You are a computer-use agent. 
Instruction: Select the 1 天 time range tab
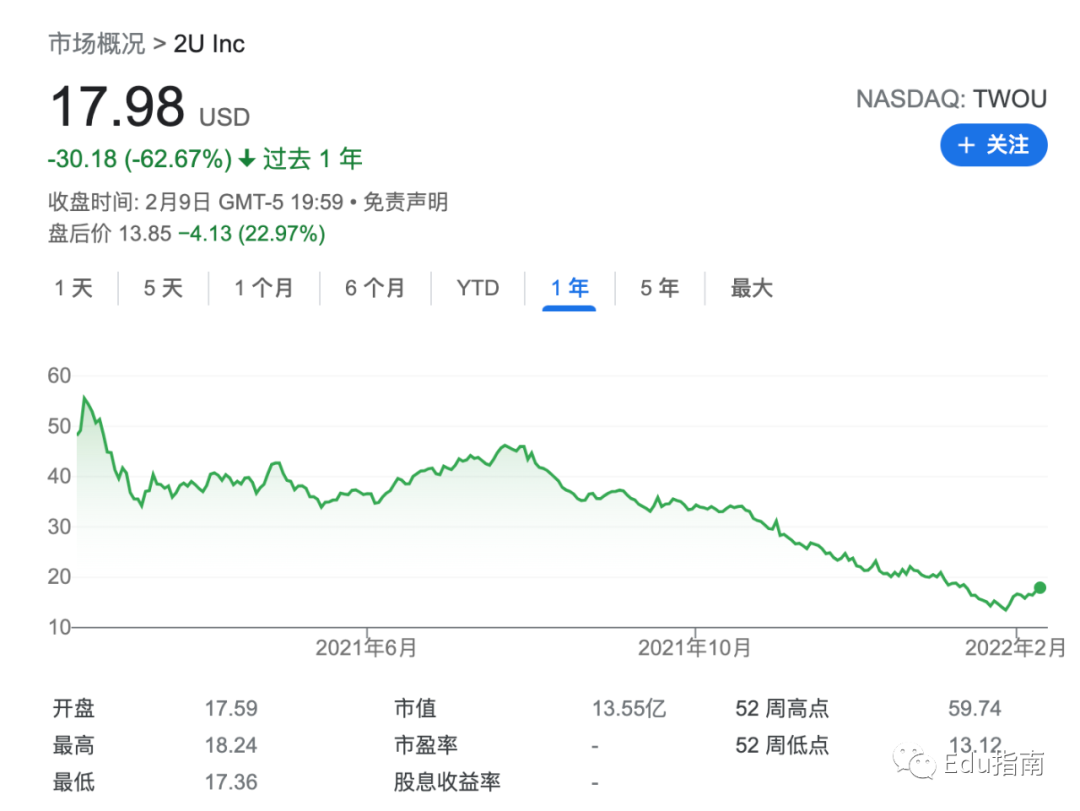click(74, 287)
